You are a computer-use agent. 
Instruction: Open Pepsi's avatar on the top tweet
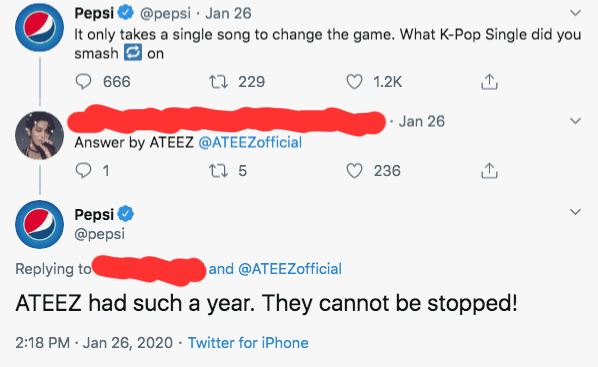[39, 27]
